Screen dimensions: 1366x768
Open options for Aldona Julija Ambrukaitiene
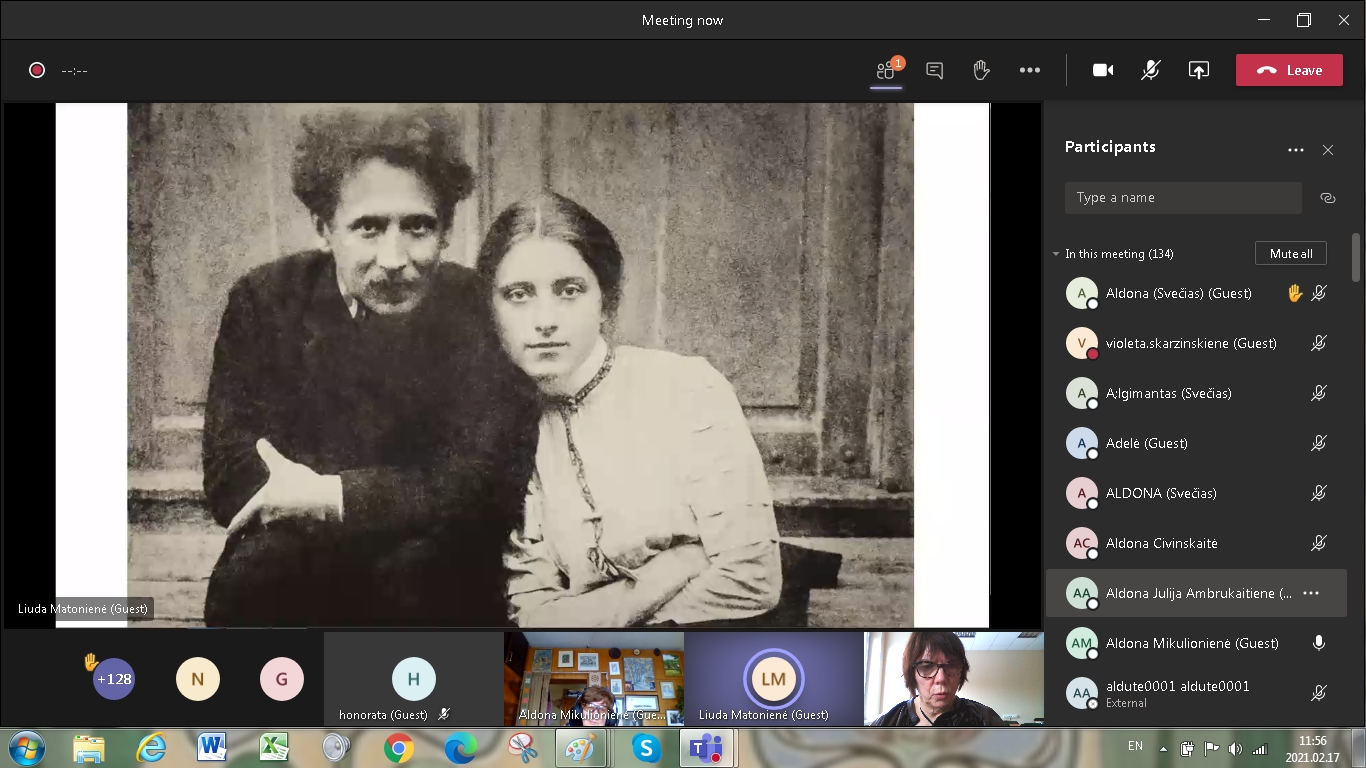[1311, 593]
